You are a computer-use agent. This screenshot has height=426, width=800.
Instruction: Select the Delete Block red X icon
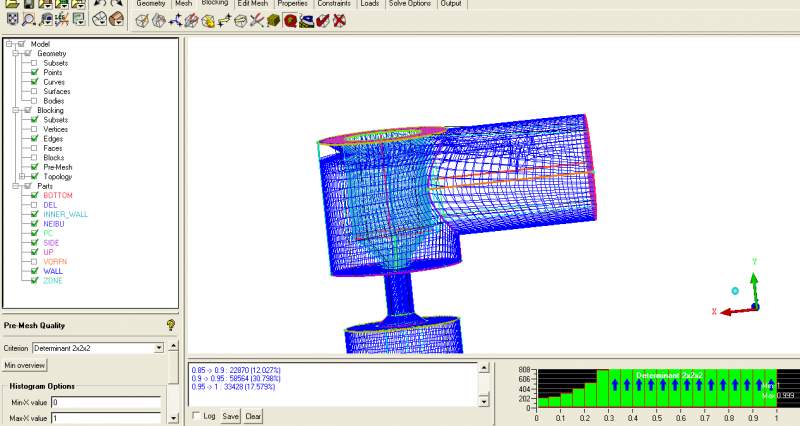[x=339, y=20]
